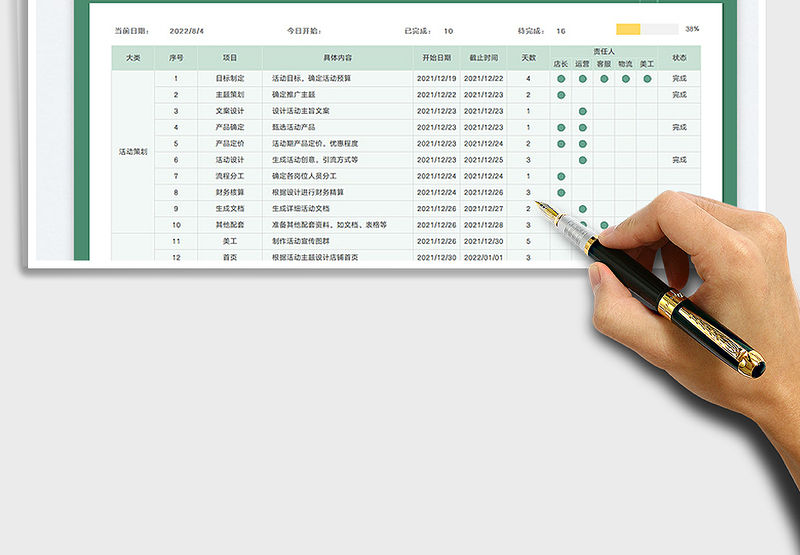Image resolution: width=800 pixels, height=555 pixels.
Task: Toggle 店长 marker for 产品确定 row
Action: coord(561,127)
